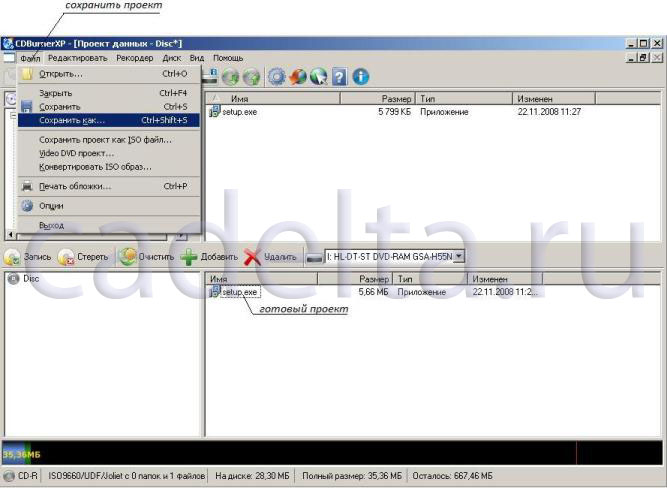The width and height of the screenshot is (667, 488).
Task: Select Сохранить как... in the File menu
Action: click(72, 120)
